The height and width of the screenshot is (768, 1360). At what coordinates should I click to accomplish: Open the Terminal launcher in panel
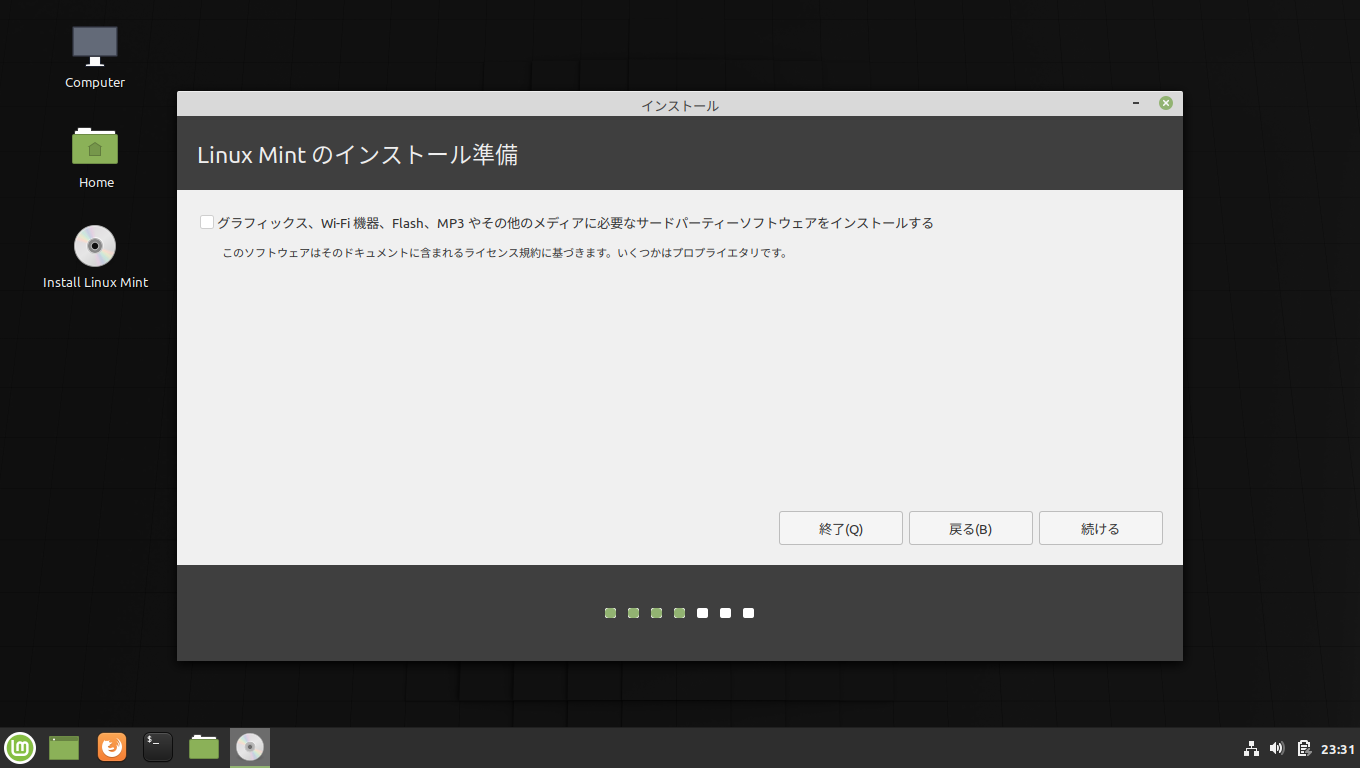click(158, 747)
